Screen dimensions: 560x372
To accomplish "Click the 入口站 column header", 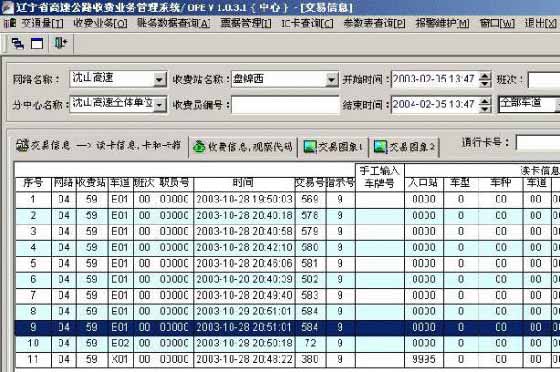I will [424, 183].
